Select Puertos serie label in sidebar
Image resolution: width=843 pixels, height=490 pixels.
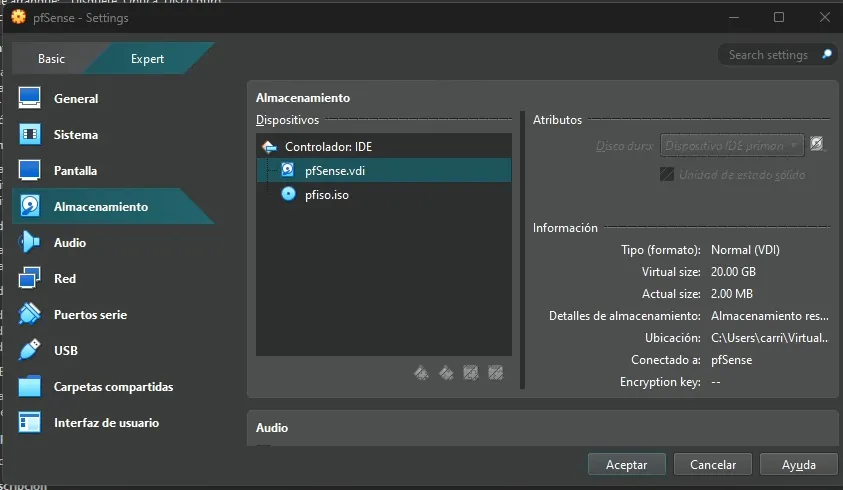click(90, 315)
